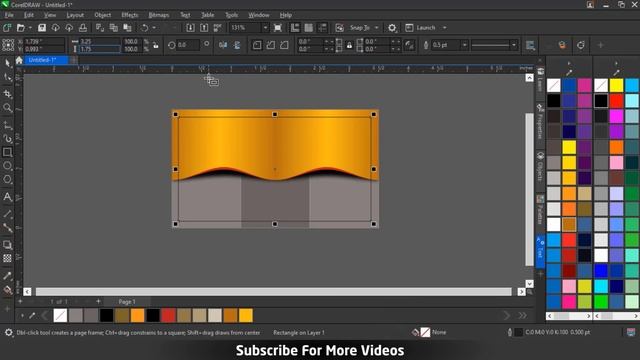Click the Publish to PDF icon
The image size is (640, 360).
(x=218, y=28)
